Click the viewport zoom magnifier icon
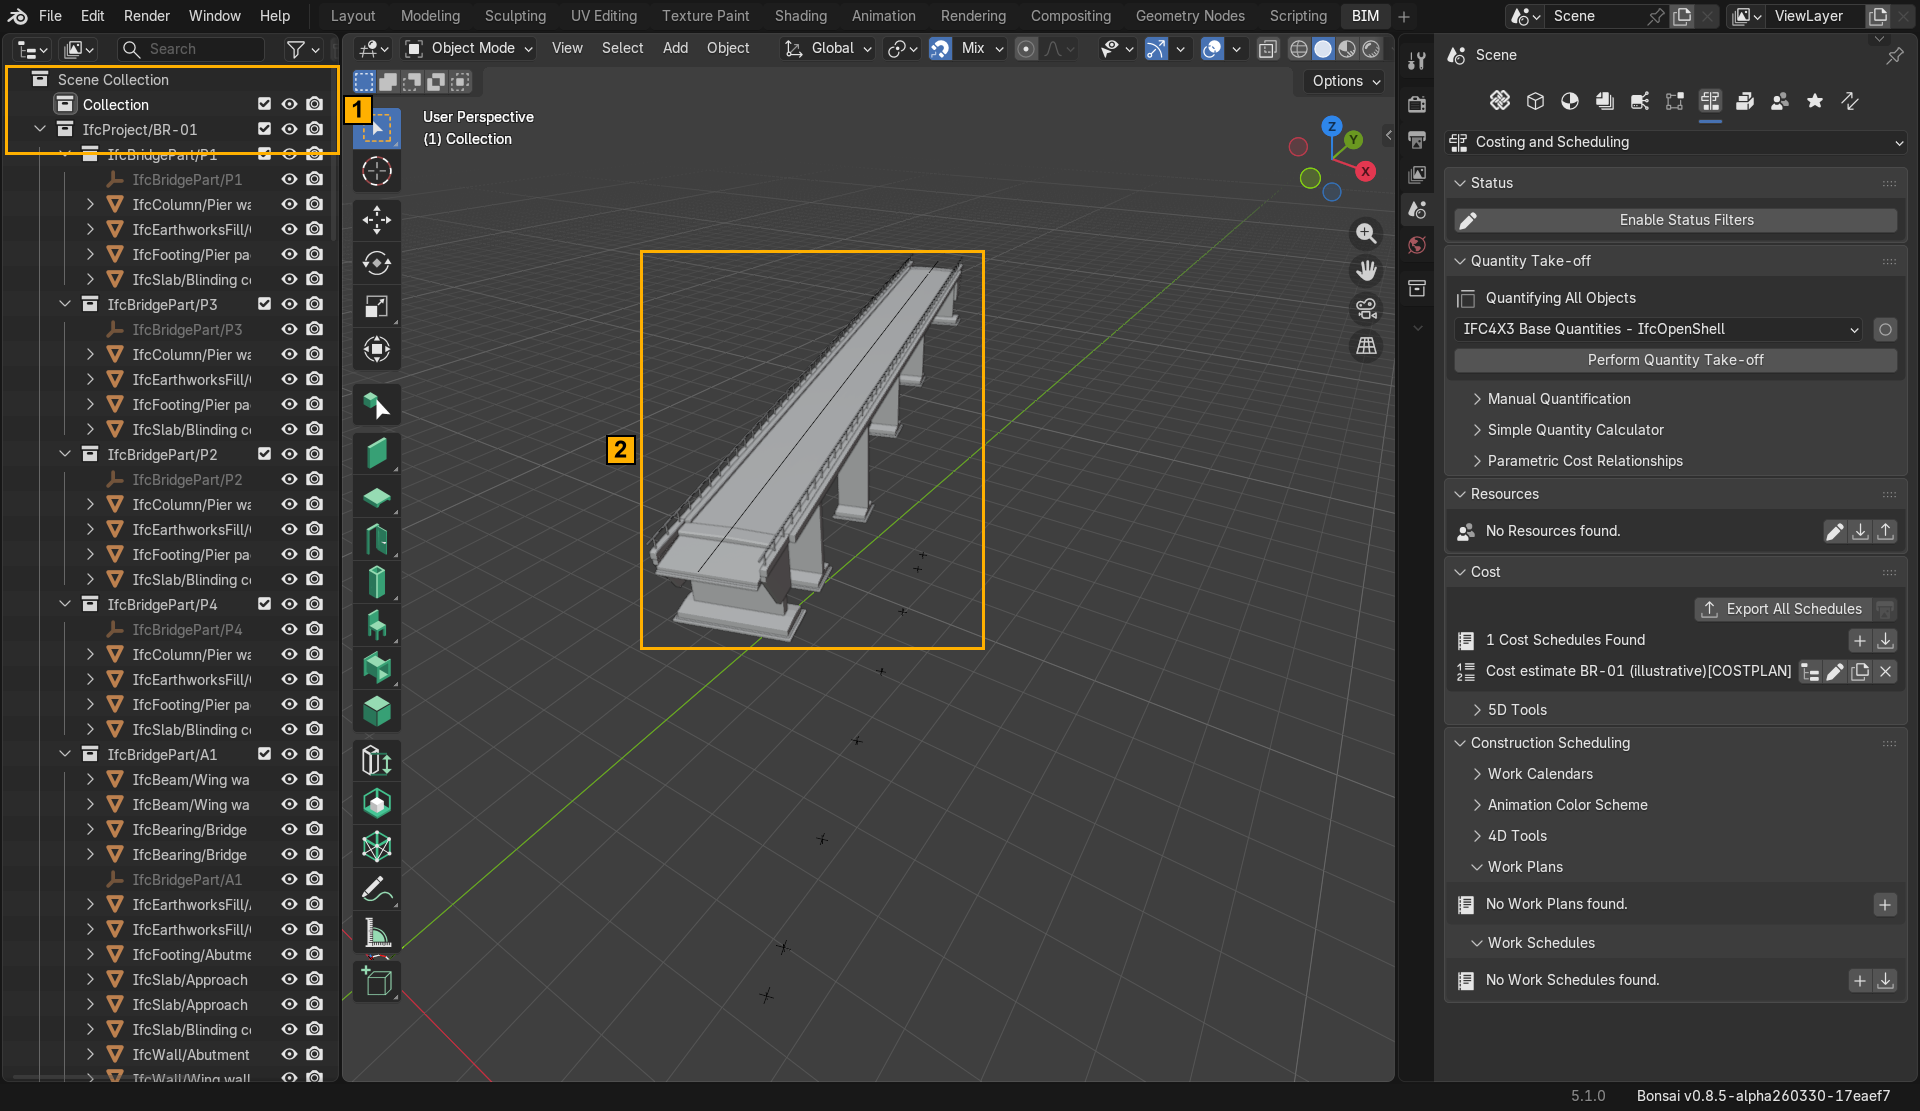Image resolution: width=1920 pixels, height=1111 pixels. [x=1366, y=233]
